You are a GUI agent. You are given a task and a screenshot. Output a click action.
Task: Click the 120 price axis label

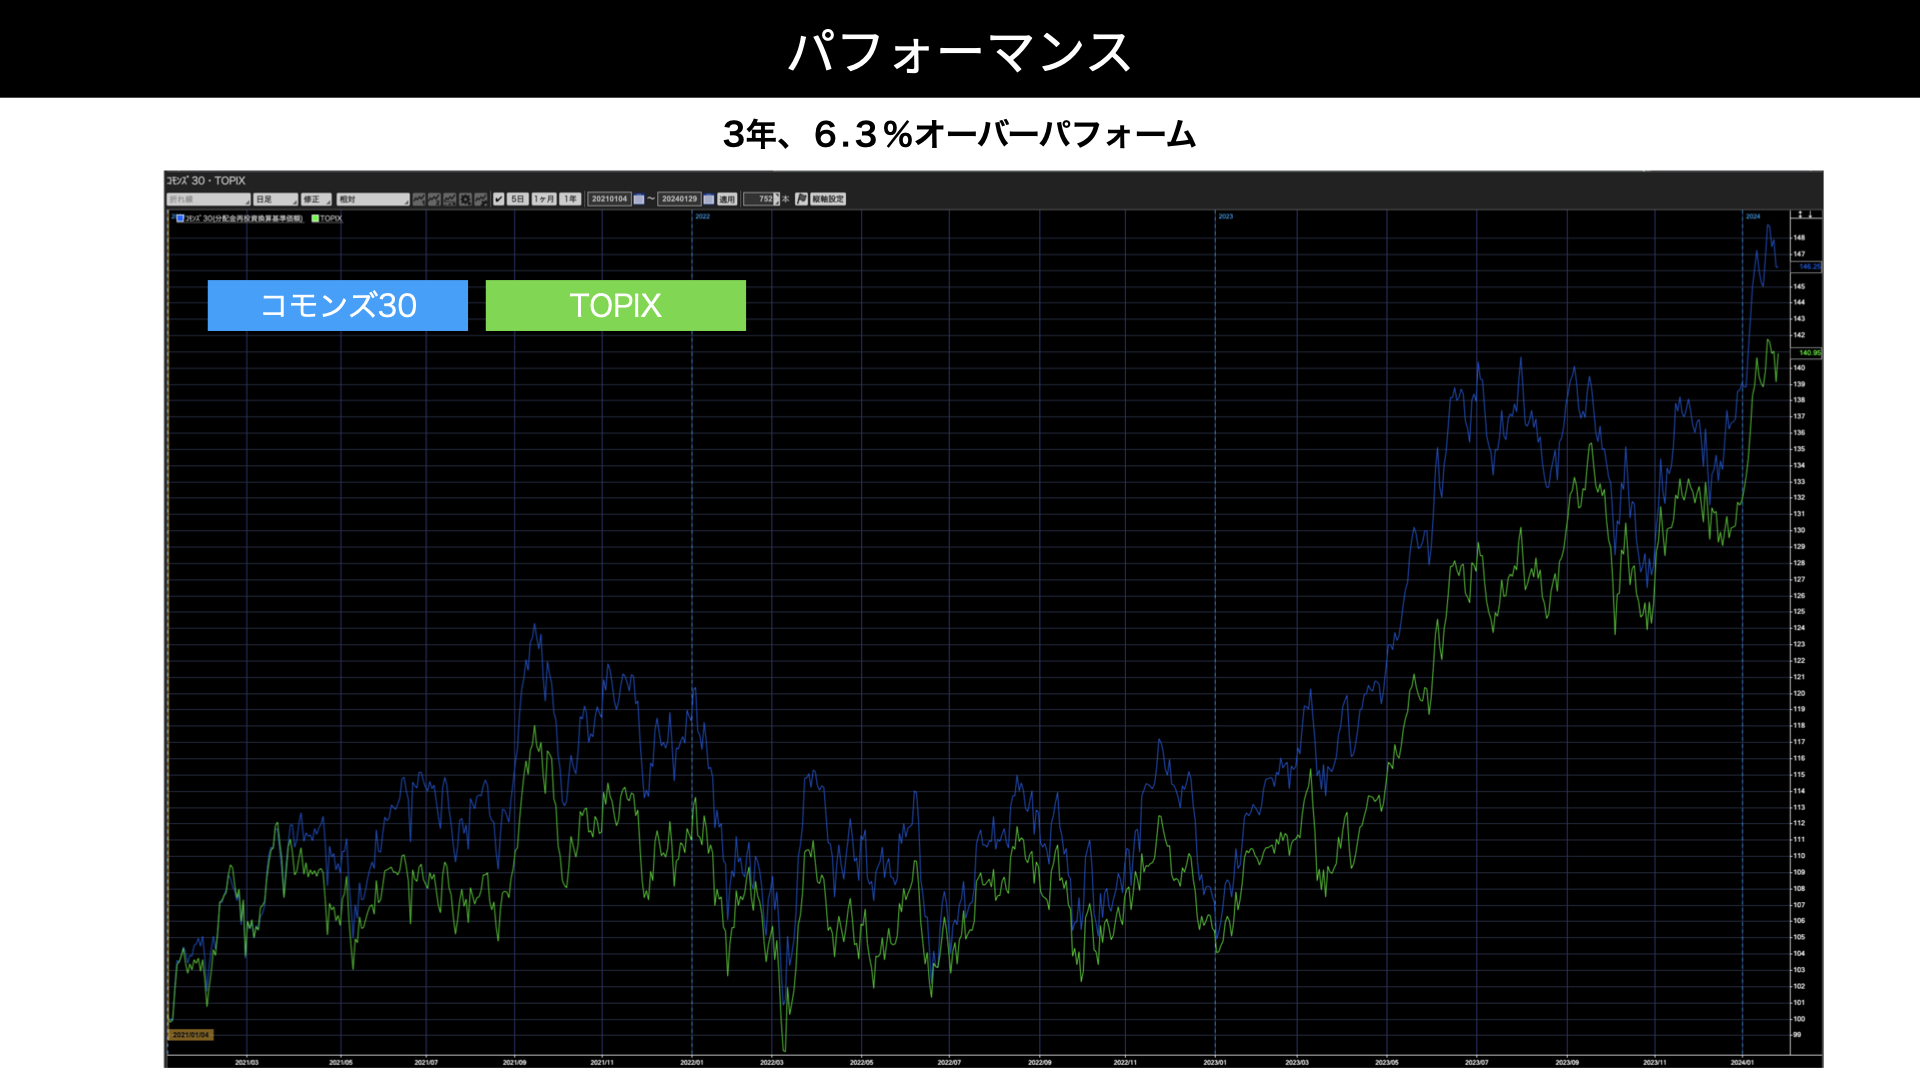pyautogui.click(x=1799, y=693)
